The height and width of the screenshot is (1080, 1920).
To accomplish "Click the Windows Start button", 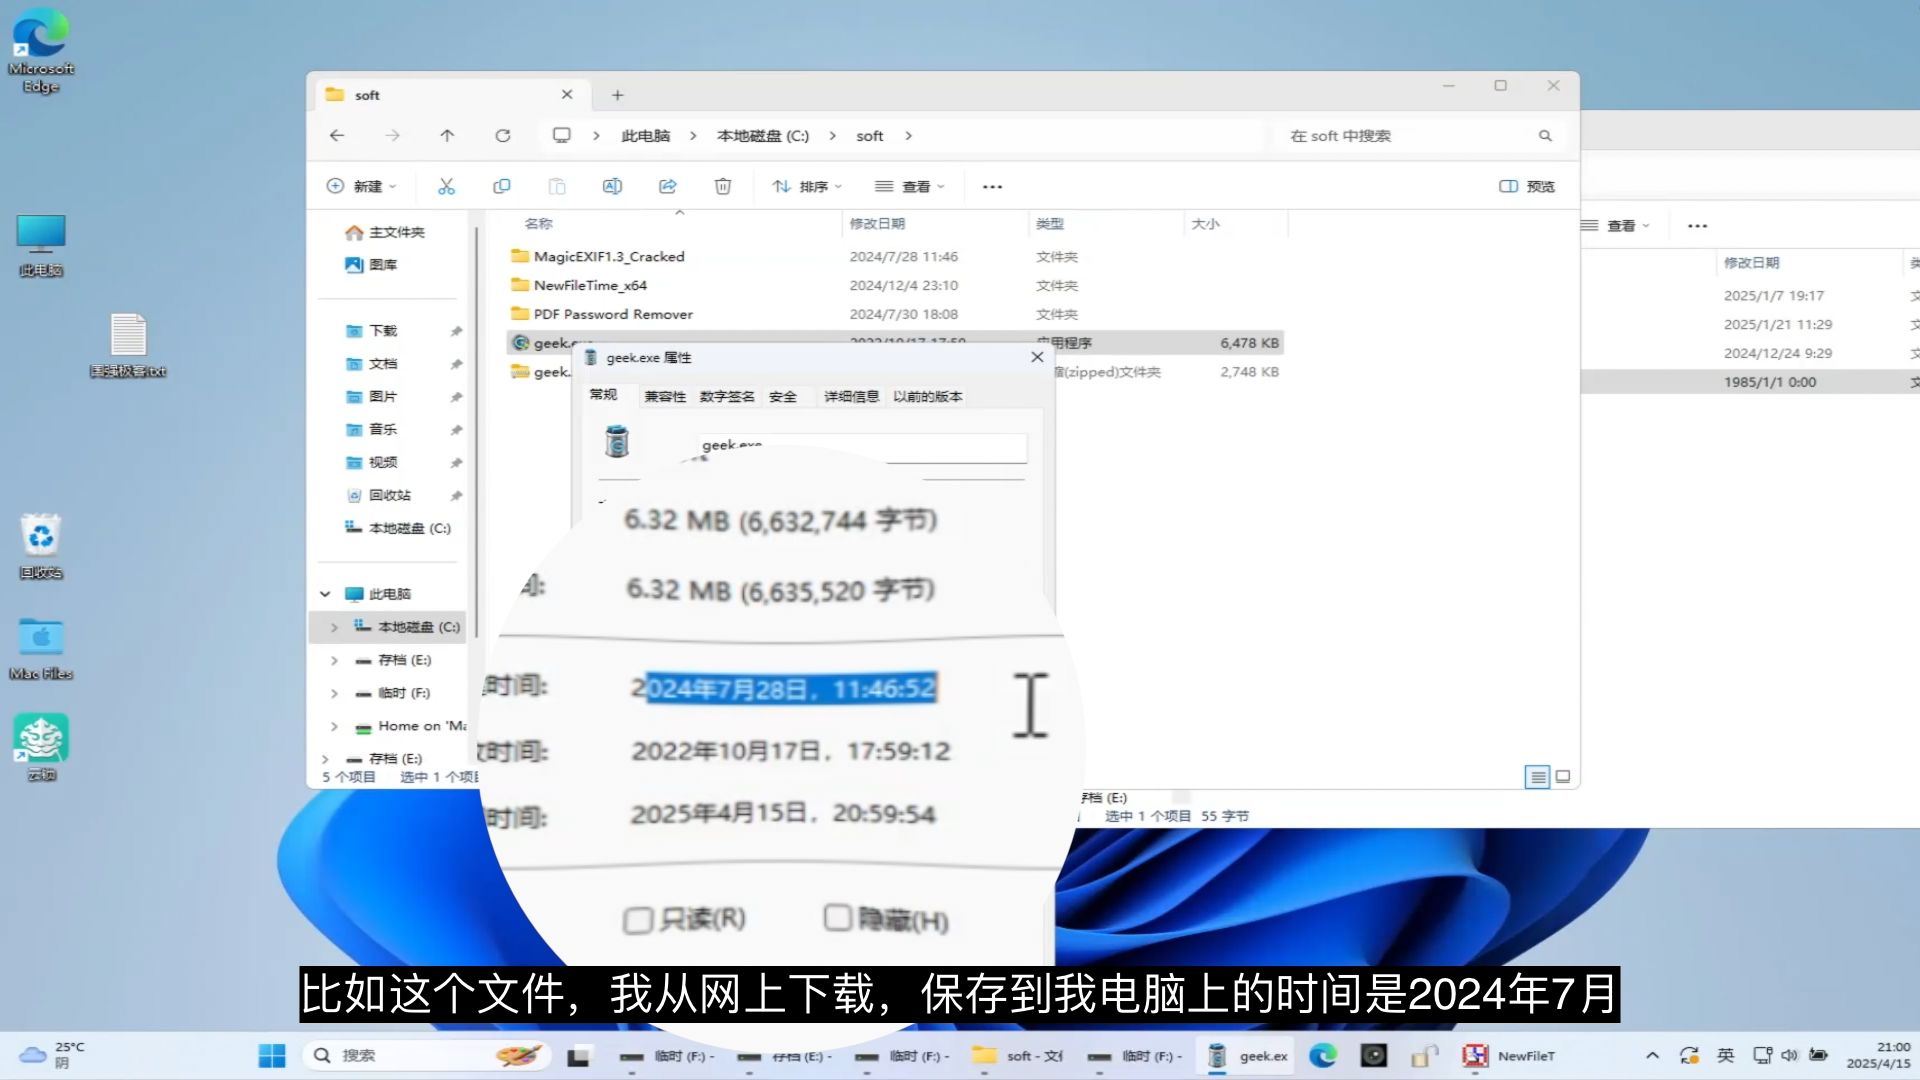I will [272, 1056].
